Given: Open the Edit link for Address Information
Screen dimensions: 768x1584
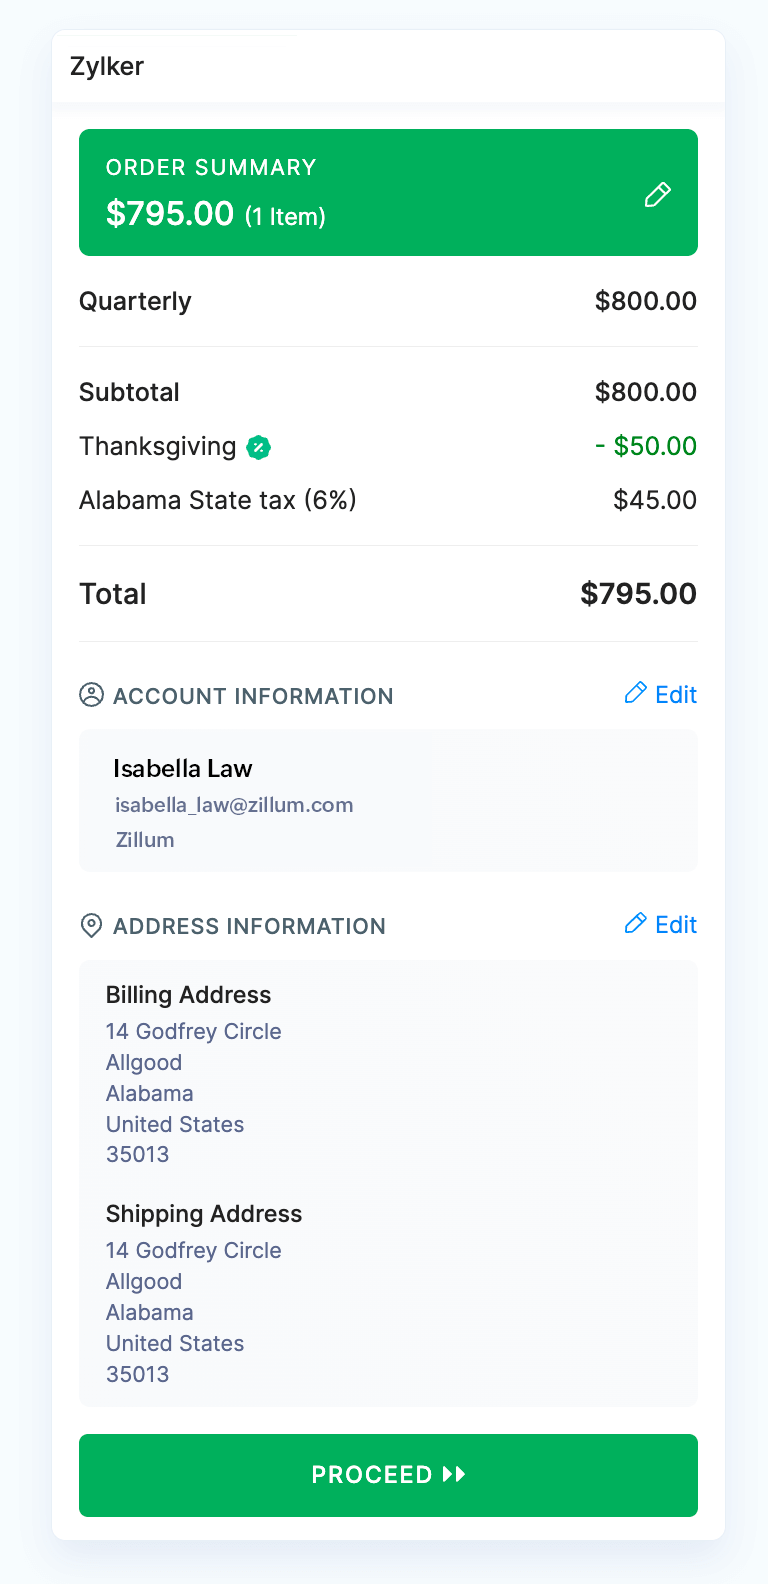Looking at the screenshot, I should point(676,925).
